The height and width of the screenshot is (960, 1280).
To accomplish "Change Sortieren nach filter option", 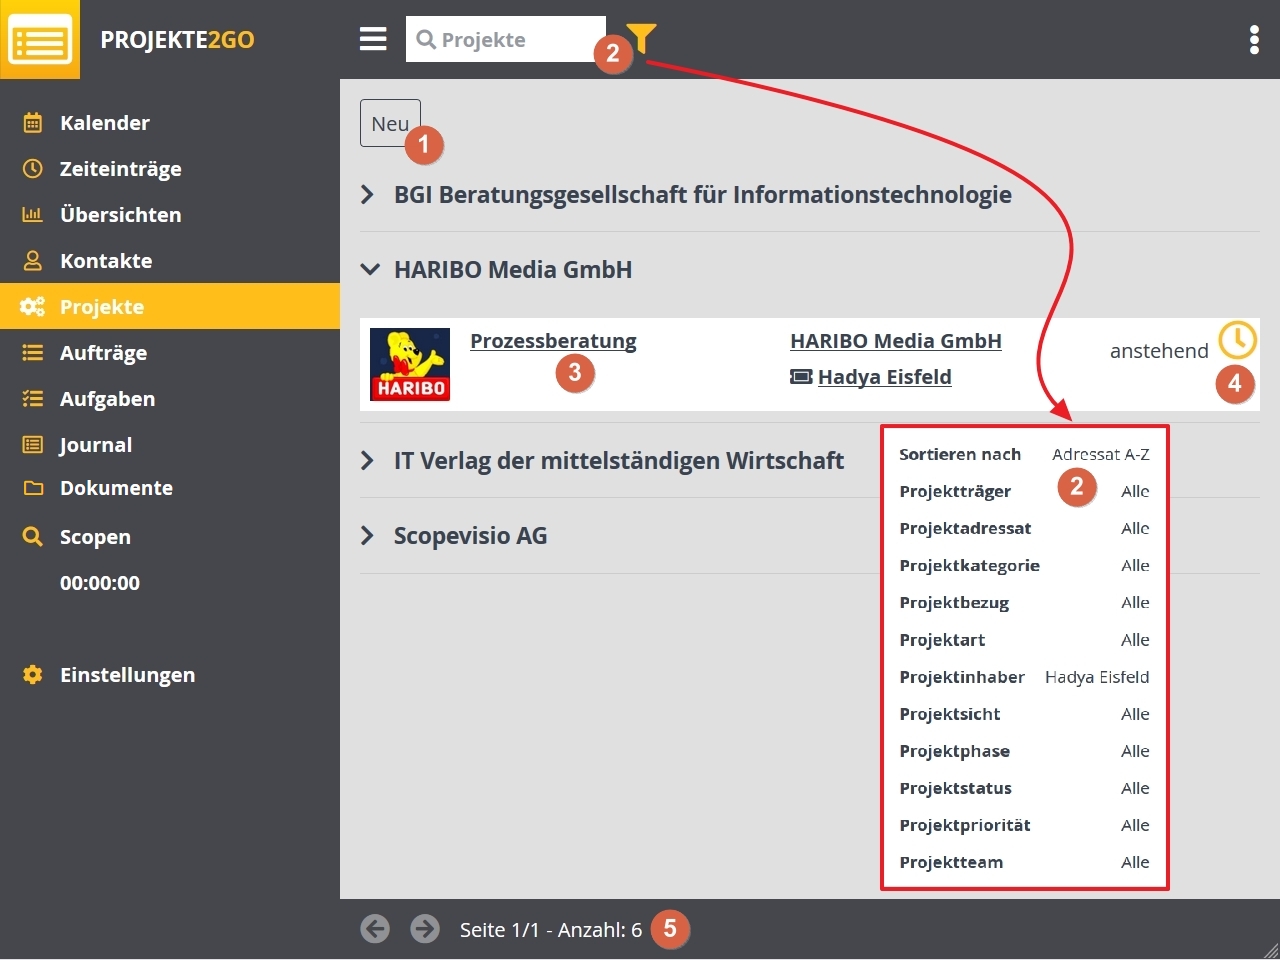I will [x=1024, y=454].
